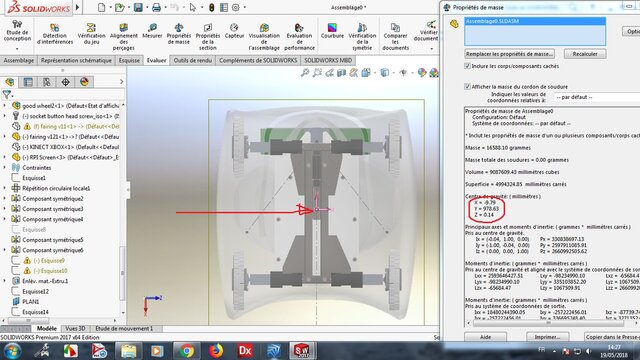Click Remplacer les propriétés de masse button

click(509, 54)
